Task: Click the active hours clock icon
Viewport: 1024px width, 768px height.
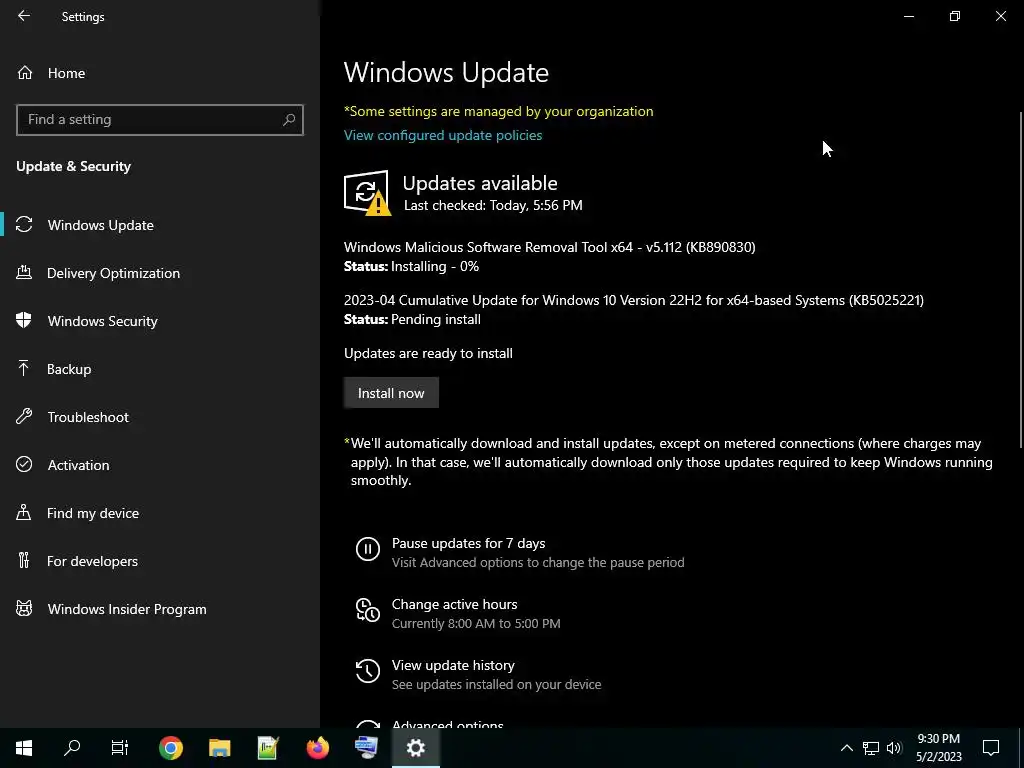Action: click(368, 610)
